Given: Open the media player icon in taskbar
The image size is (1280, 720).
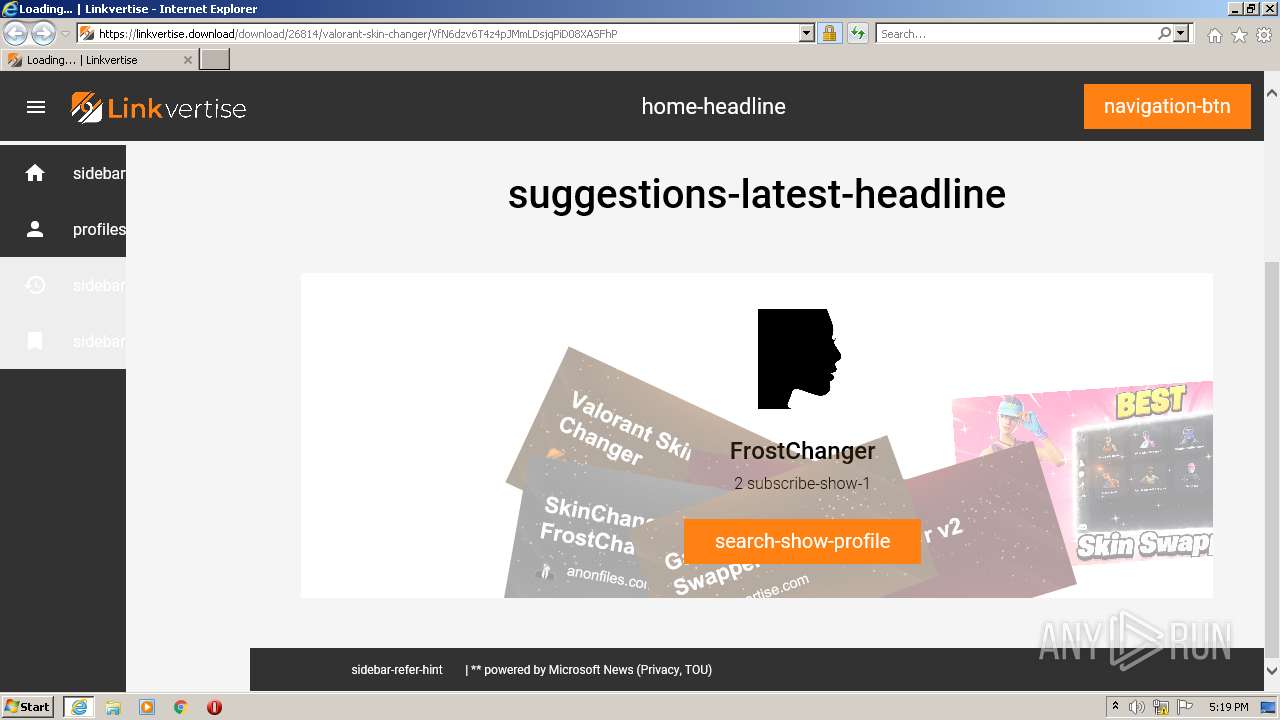Looking at the screenshot, I should click(x=147, y=707).
